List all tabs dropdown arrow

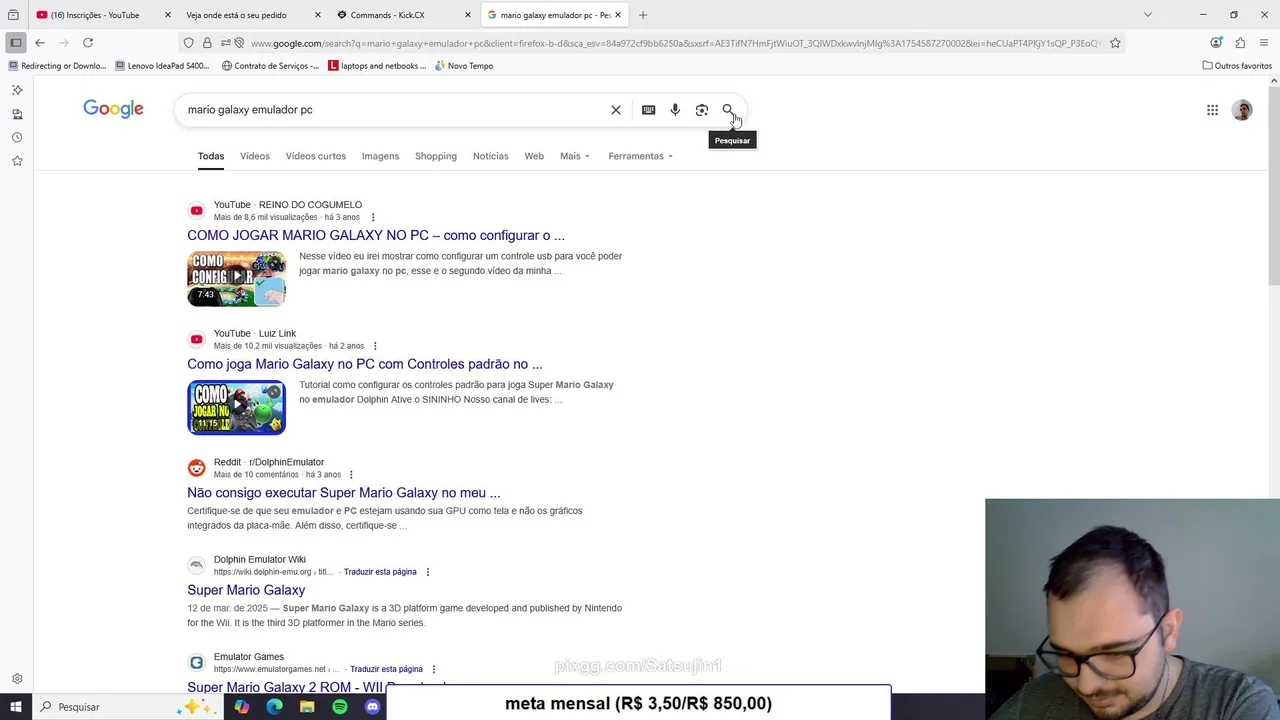coord(1147,15)
